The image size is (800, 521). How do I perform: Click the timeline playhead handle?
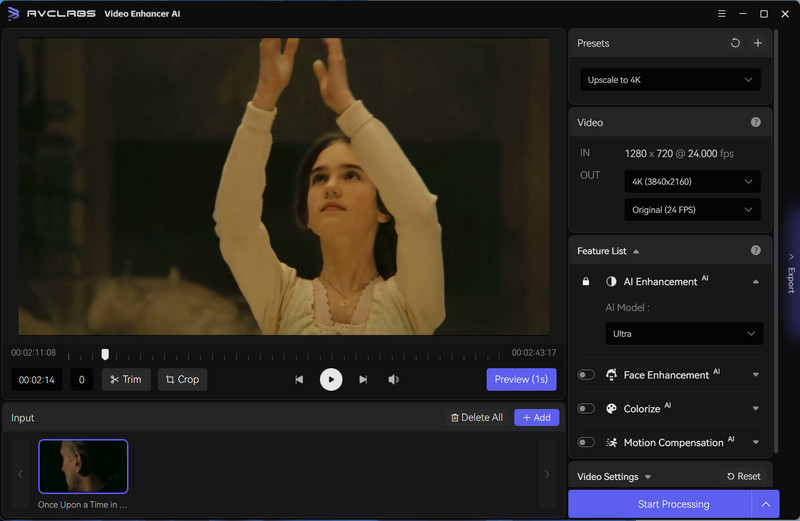click(105, 354)
